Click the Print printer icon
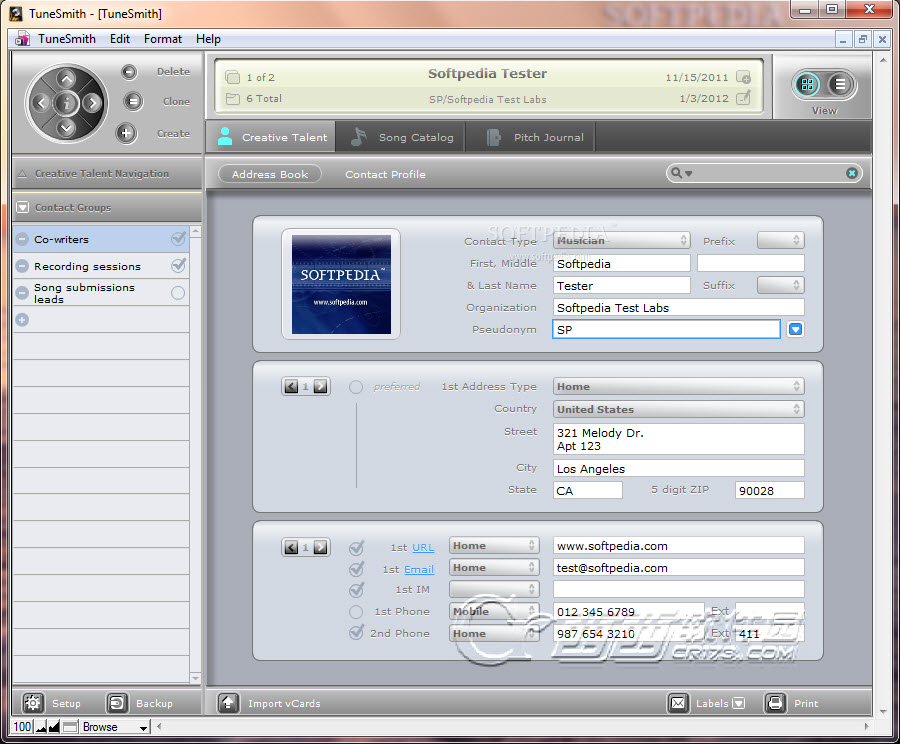The image size is (901, 744). click(775, 703)
